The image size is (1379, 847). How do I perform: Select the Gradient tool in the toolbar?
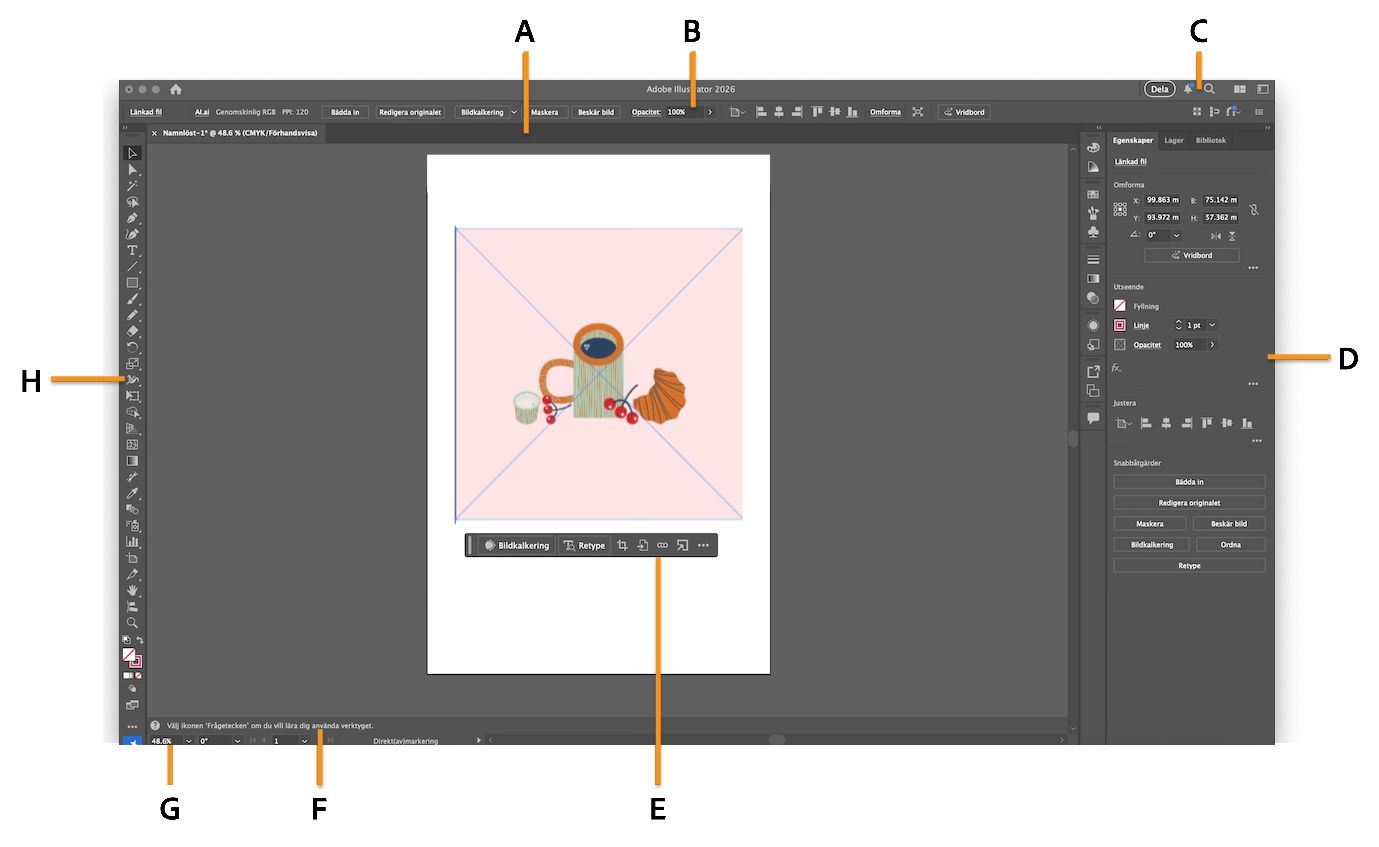coord(132,461)
